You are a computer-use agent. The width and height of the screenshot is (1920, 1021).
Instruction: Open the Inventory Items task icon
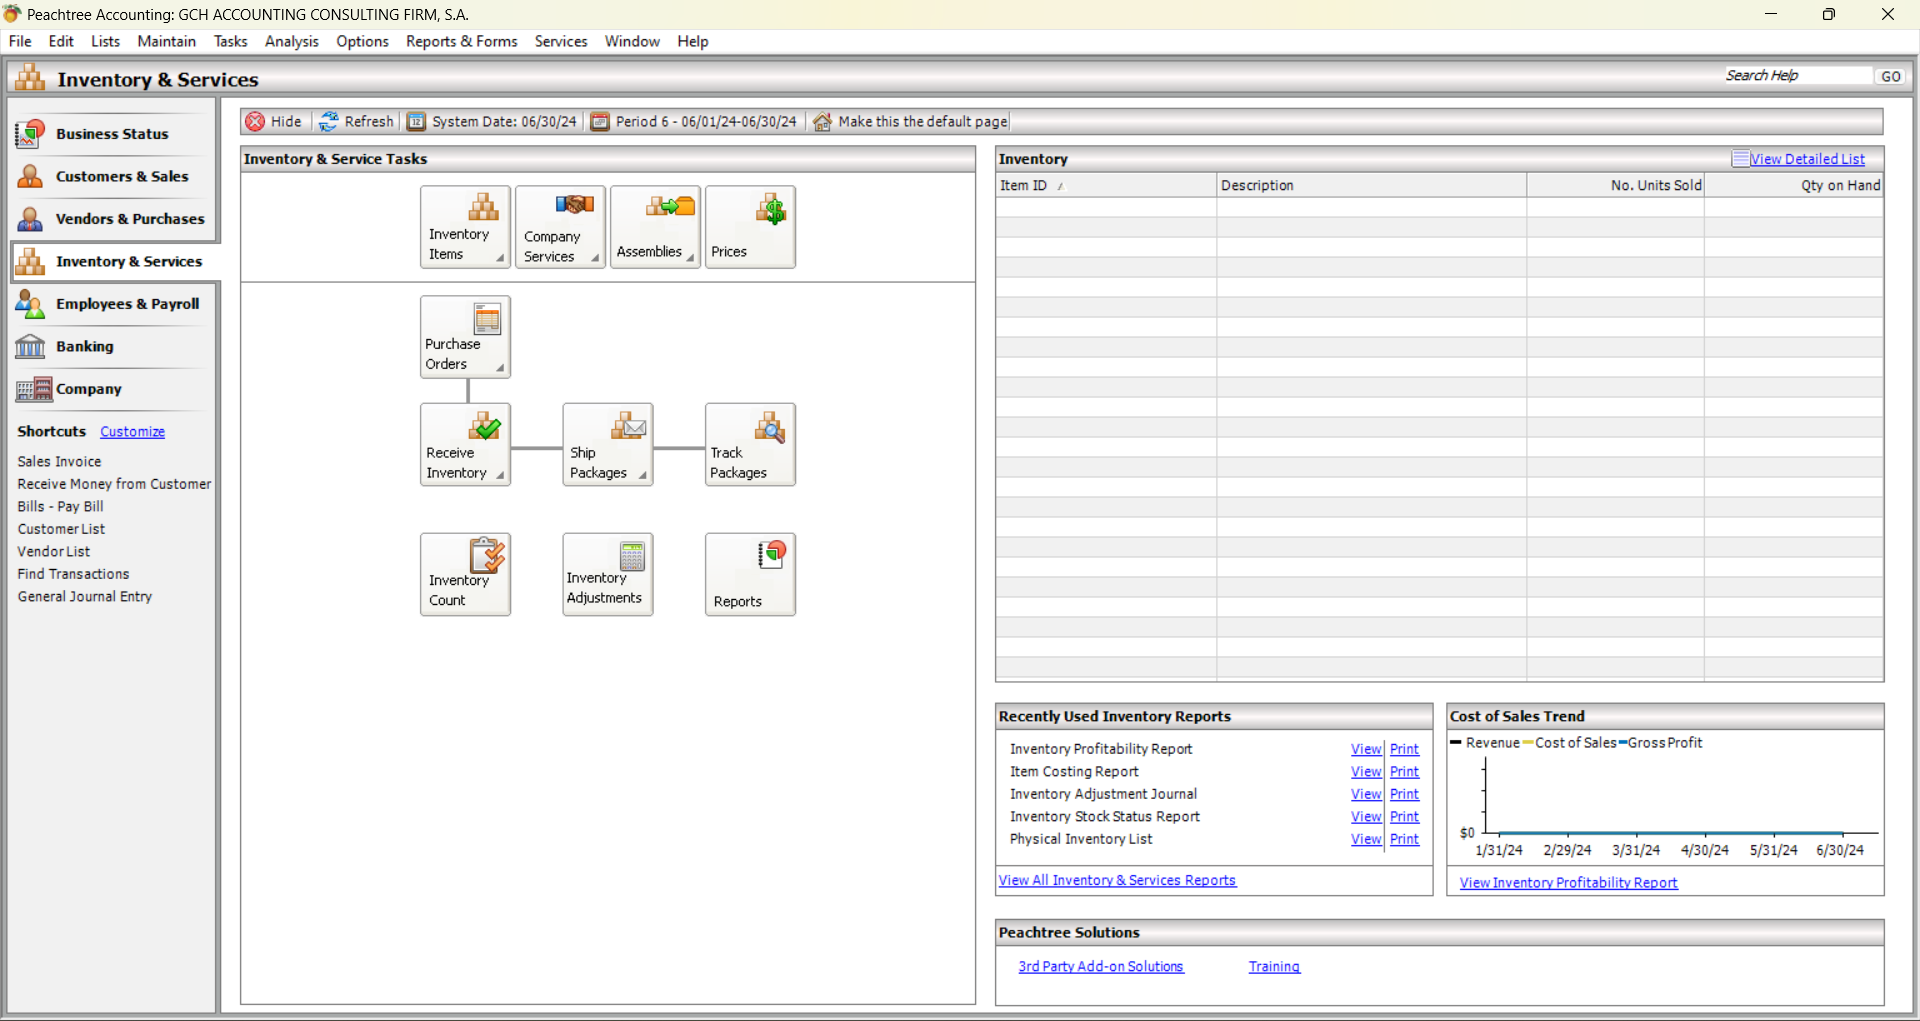(465, 227)
